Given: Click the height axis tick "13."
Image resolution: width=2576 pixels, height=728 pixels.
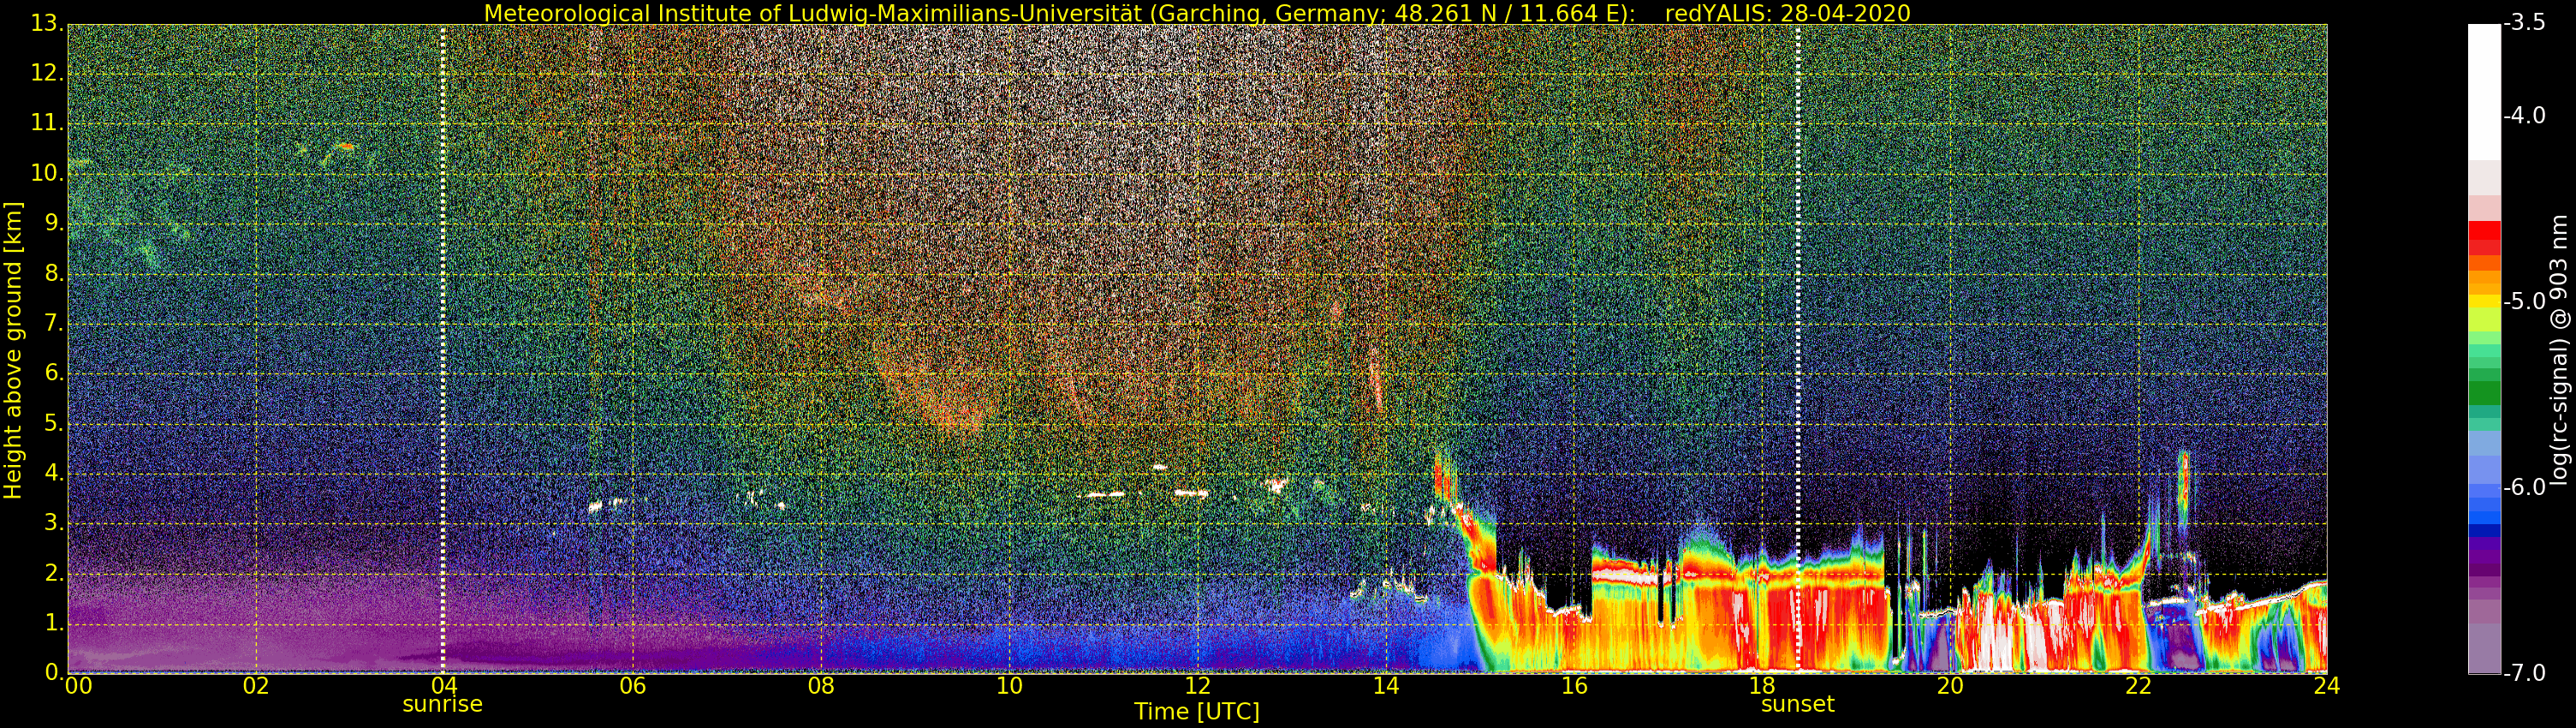Looking at the screenshot, I should pos(47,24).
